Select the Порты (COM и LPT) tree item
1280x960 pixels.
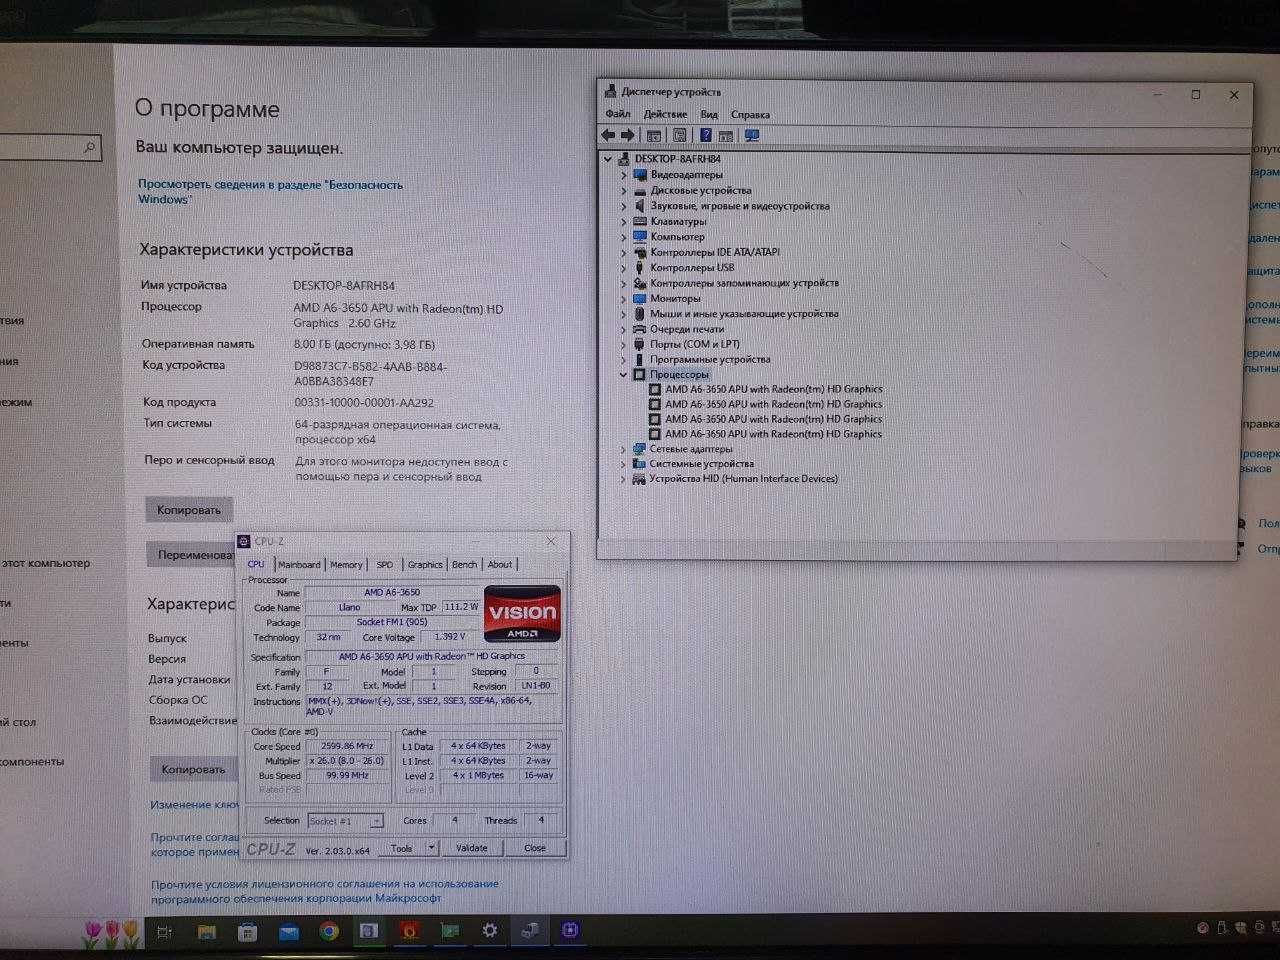click(695, 344)
